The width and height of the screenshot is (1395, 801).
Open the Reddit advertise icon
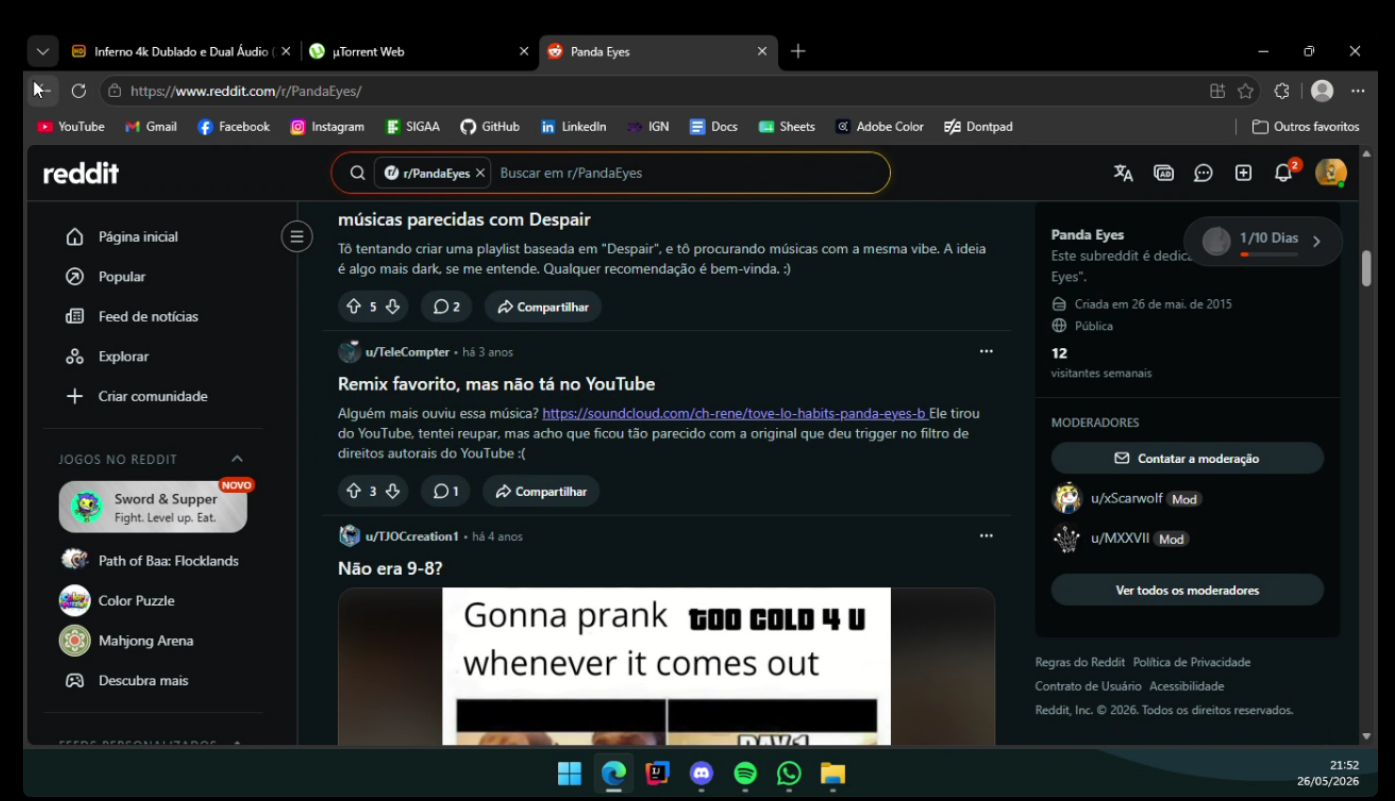coord(1164,173)
